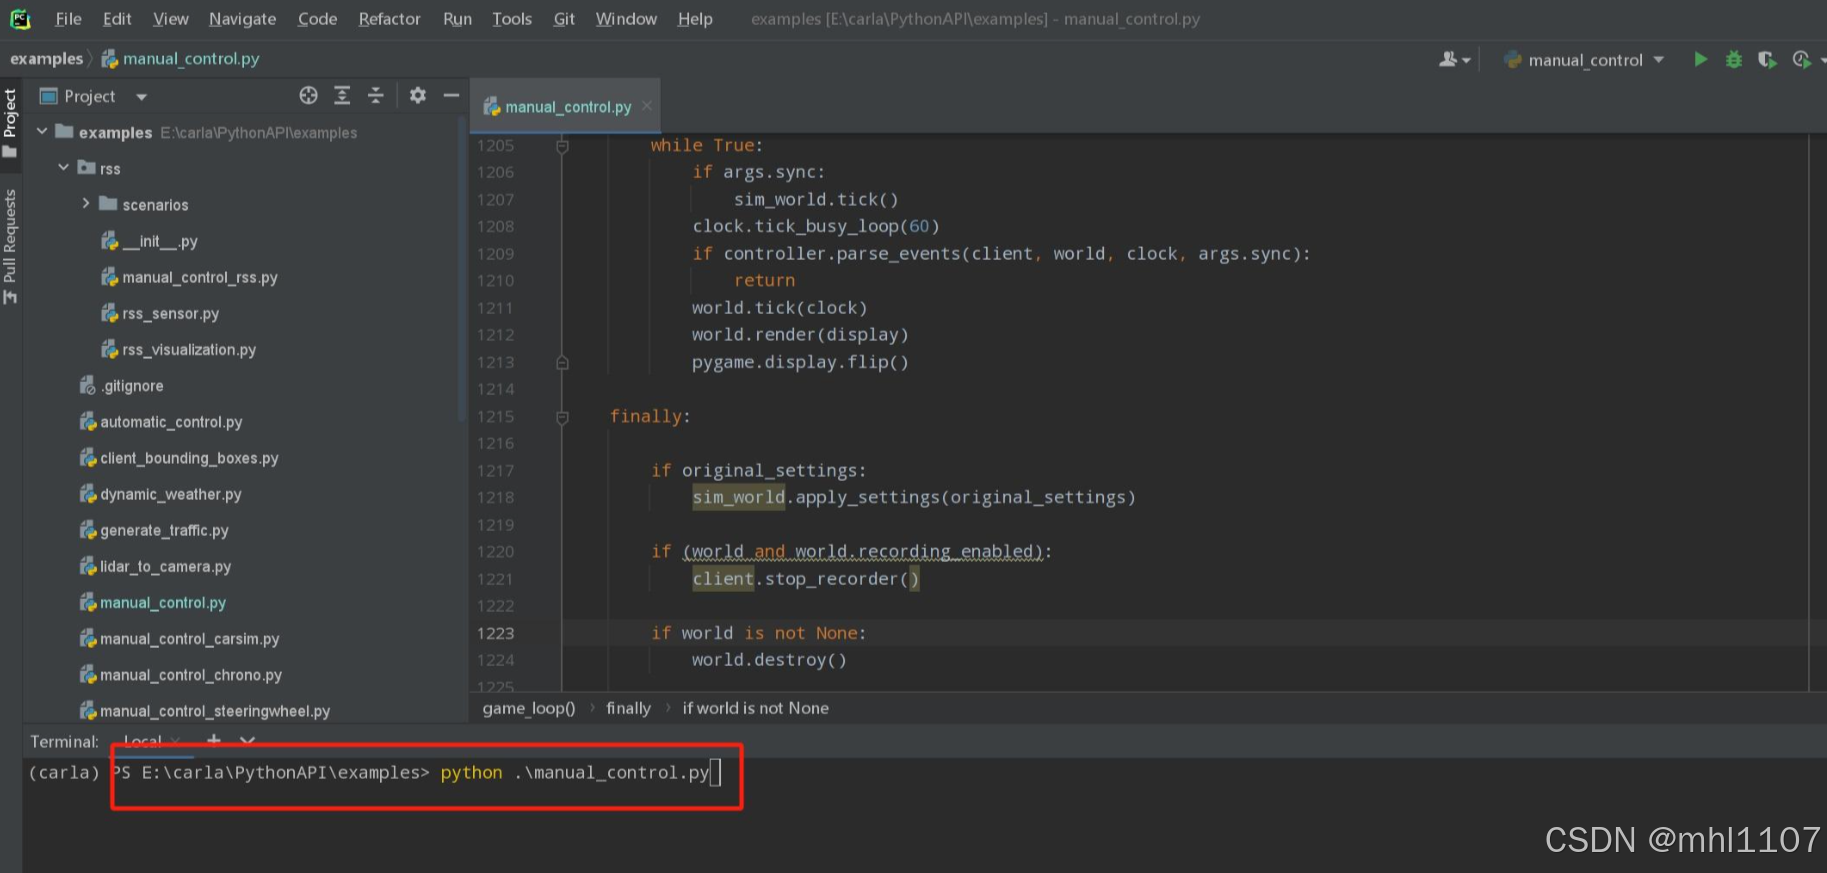This screenshot has height=873, width=1827.
Task: Open the File menu
Action: [68, 19]
